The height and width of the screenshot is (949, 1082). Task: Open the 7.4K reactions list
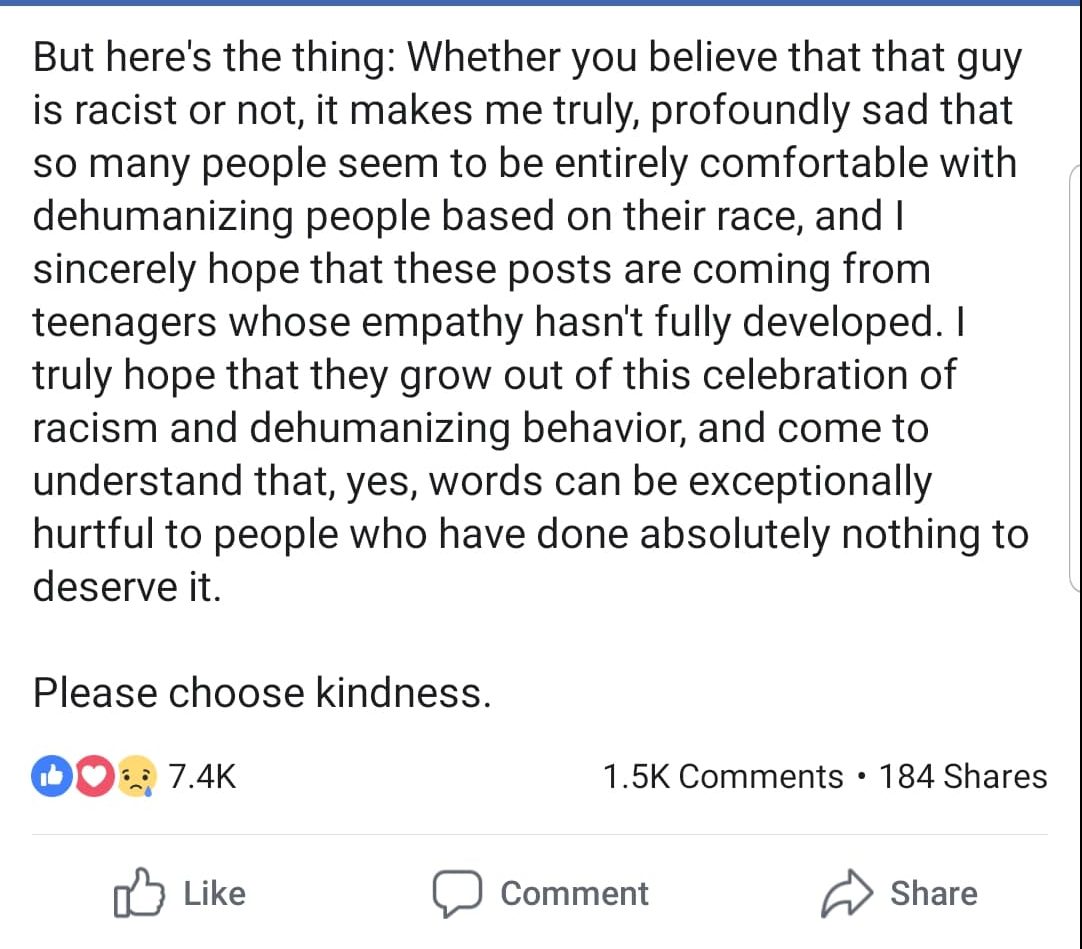tap(202, 776)
